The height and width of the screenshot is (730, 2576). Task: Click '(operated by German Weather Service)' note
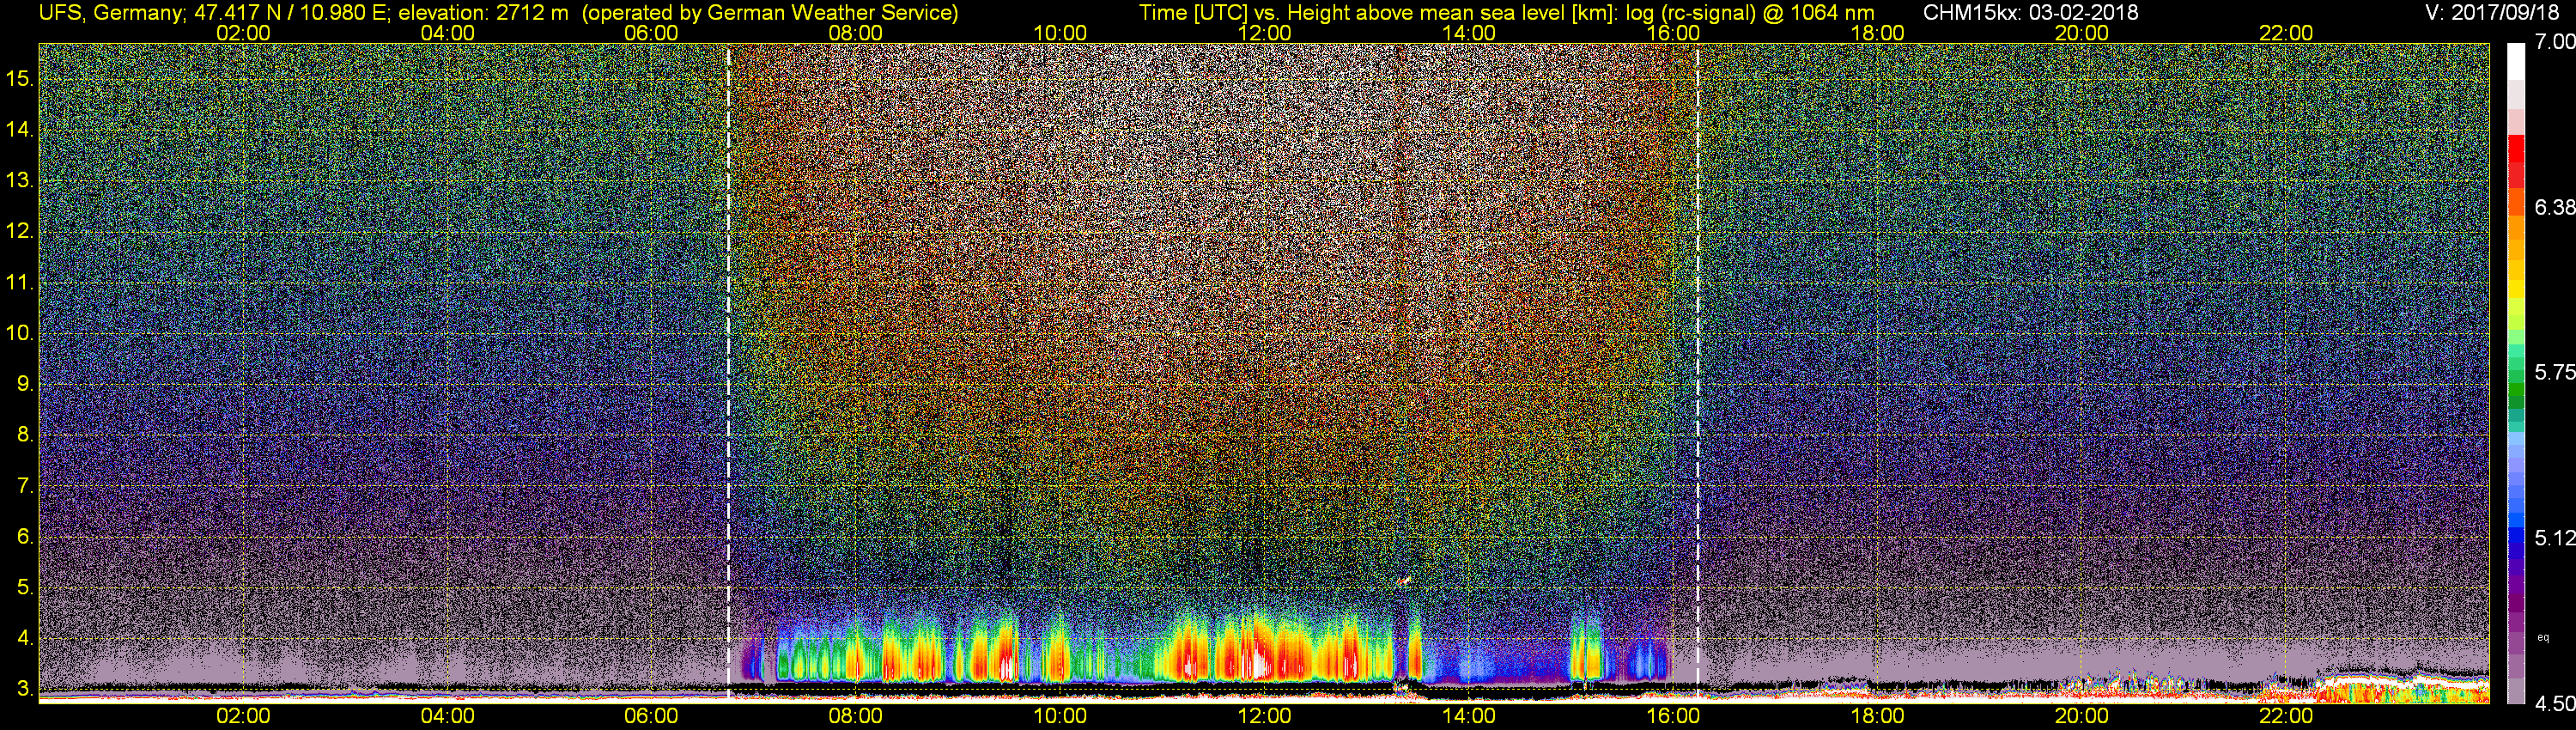pyautogui.click(x=770, y=13)
